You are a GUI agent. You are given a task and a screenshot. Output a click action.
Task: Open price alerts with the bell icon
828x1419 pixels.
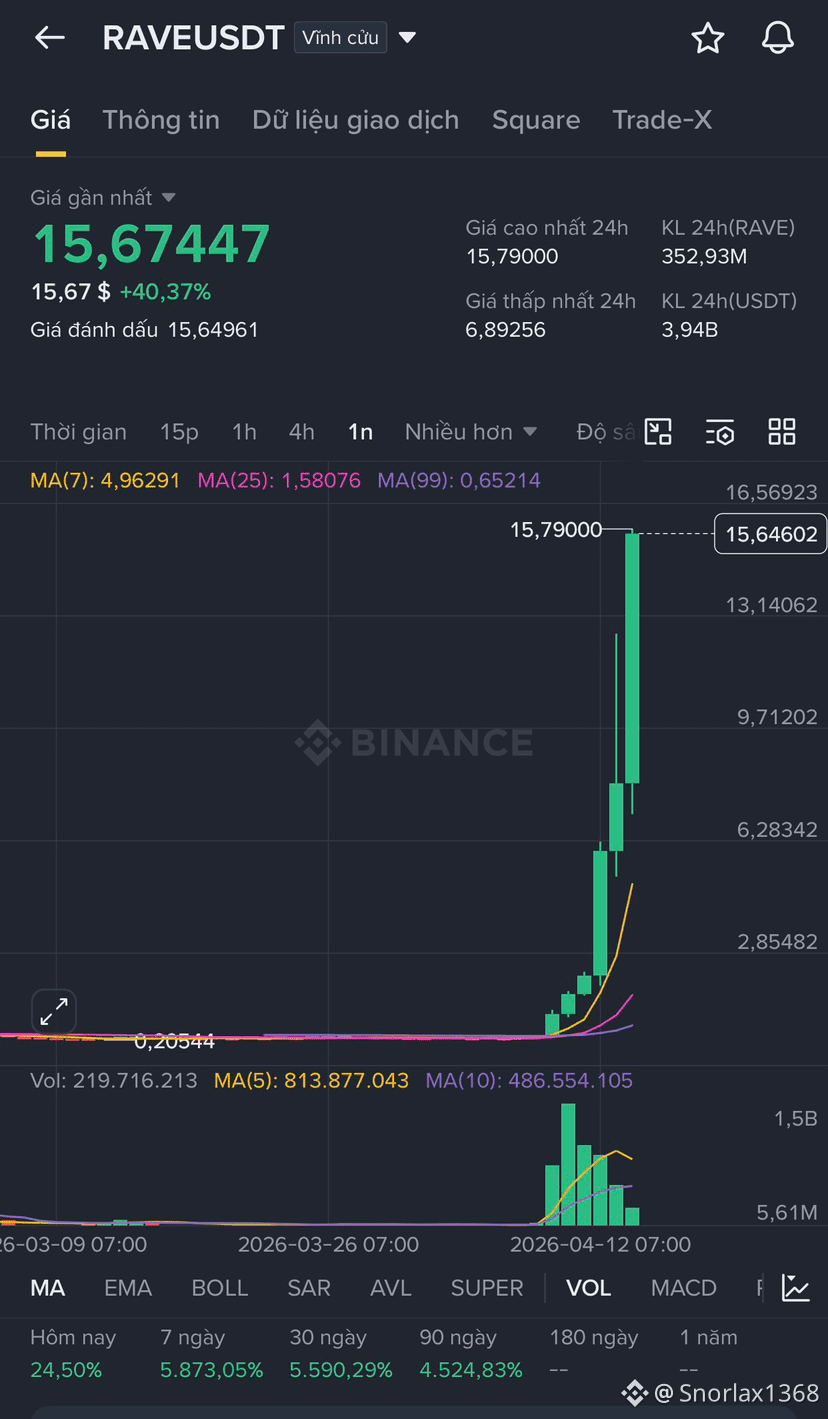(778, 38)
